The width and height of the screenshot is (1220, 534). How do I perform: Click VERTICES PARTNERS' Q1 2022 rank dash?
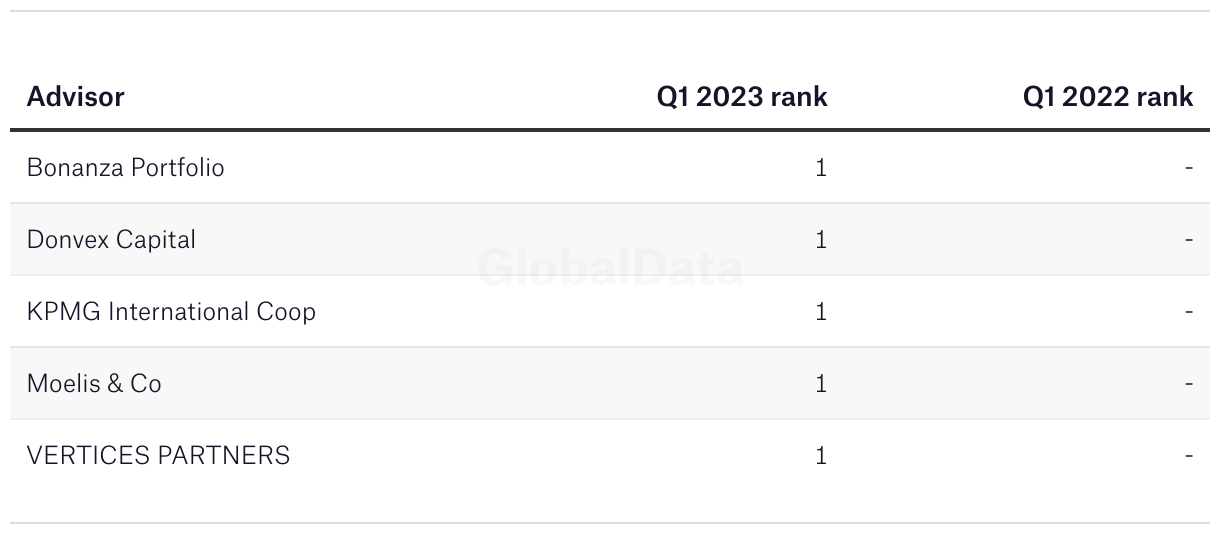(x=1189, y=456)
